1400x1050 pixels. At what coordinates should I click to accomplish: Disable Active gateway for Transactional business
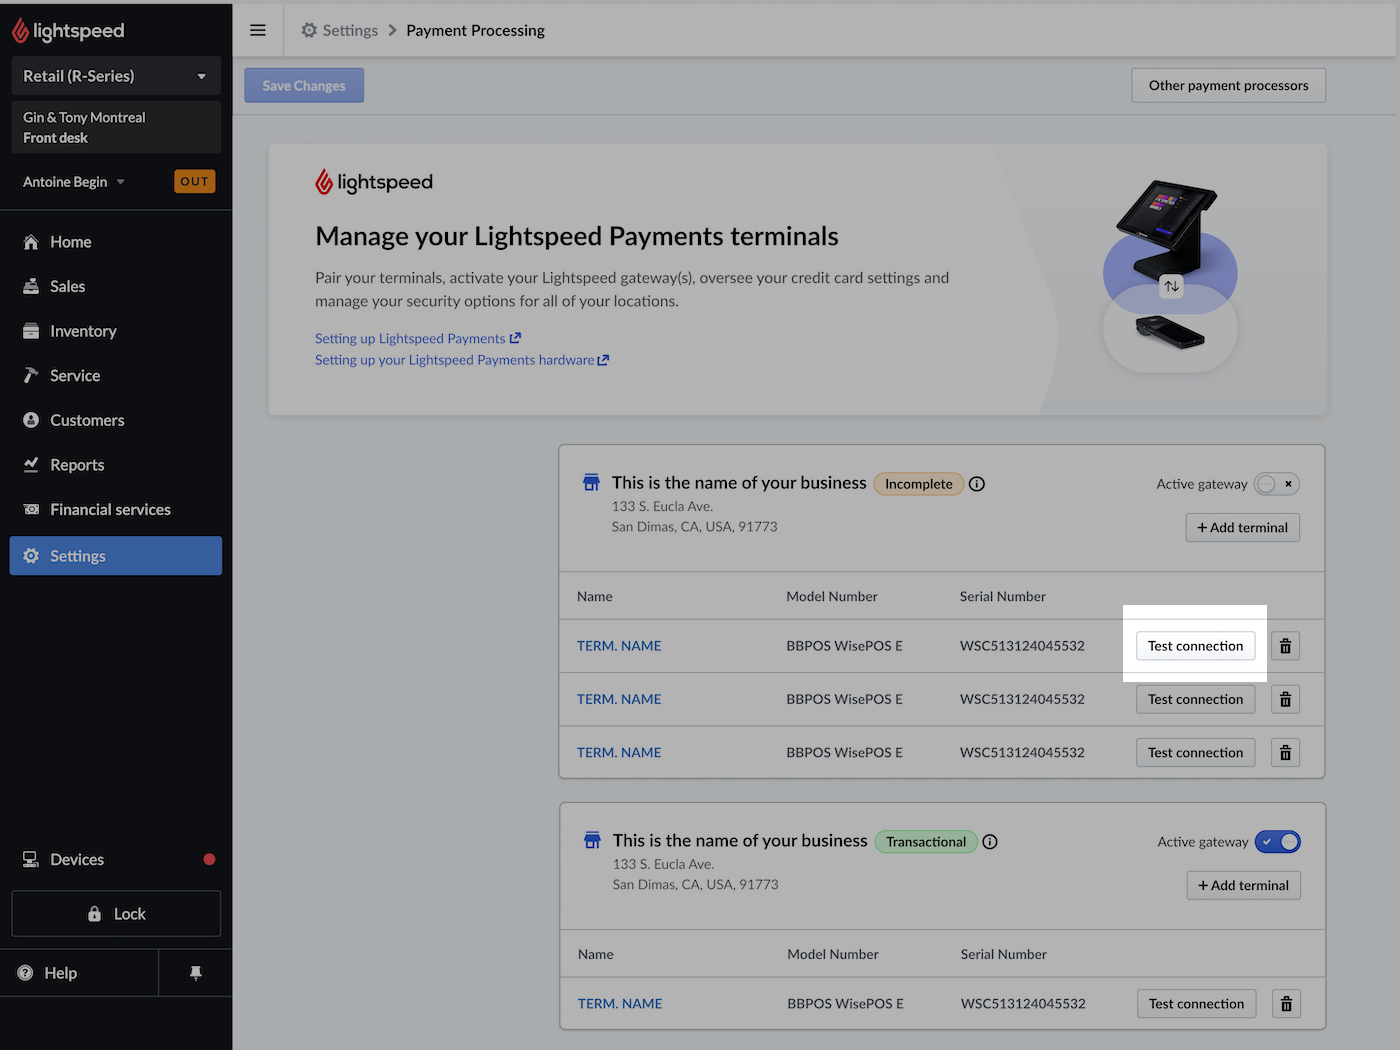(x=1278, y=842)
